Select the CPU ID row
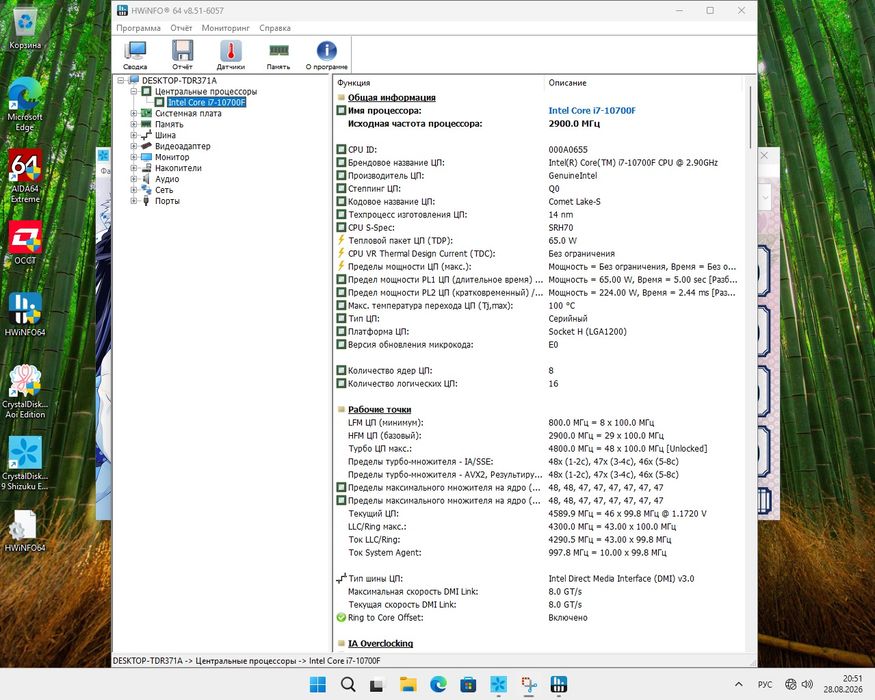This screenshot has height=700, width=875. coord(539,150)
